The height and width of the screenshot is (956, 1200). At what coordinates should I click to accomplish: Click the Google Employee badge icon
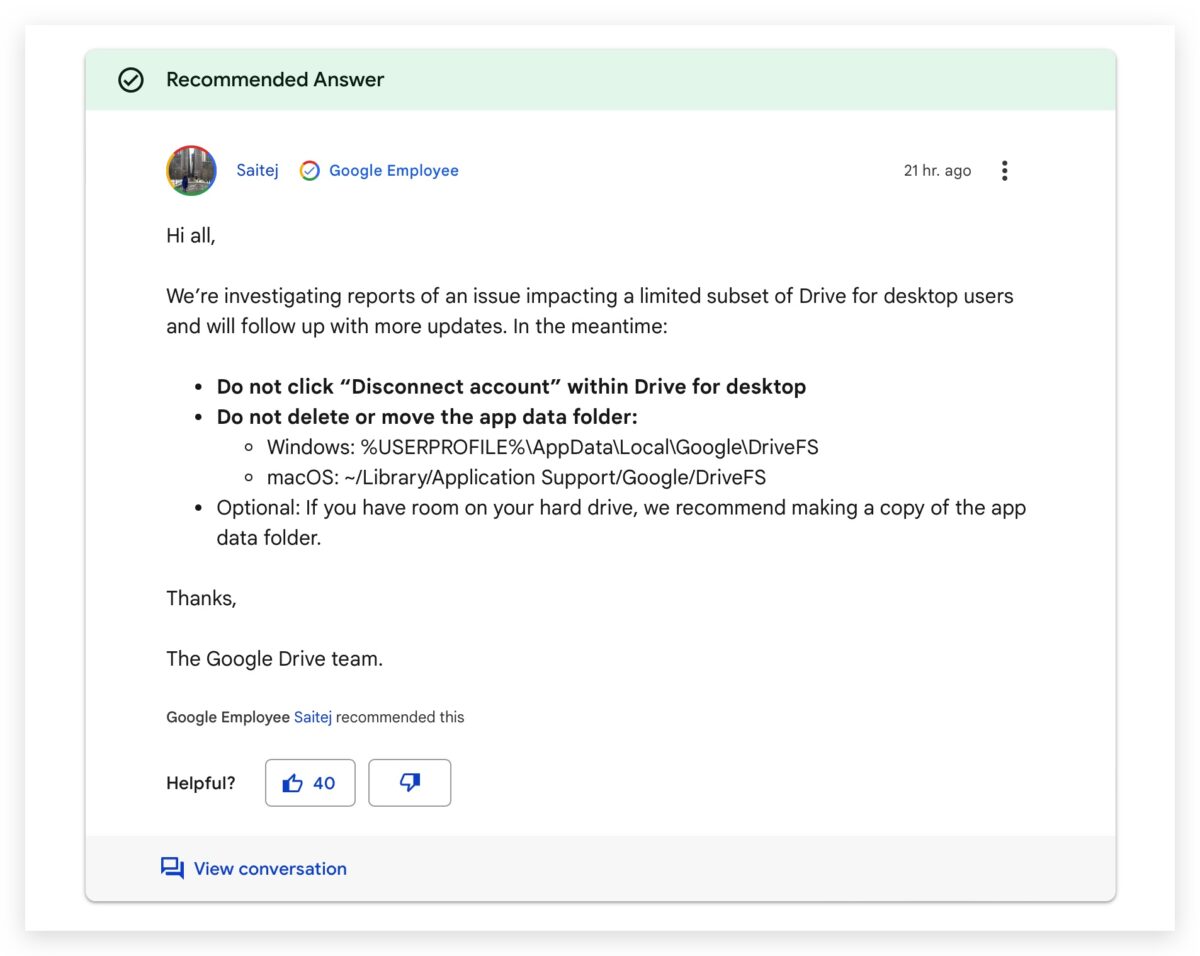[310, 171]
